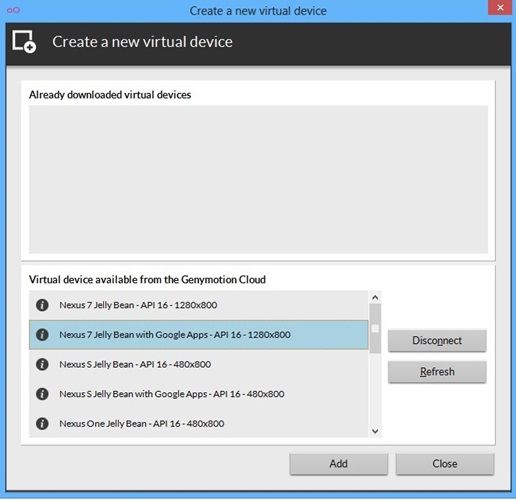516x500 pixels.
Task: Click the device list scrollbar thumb
Action: click(375, 328)
